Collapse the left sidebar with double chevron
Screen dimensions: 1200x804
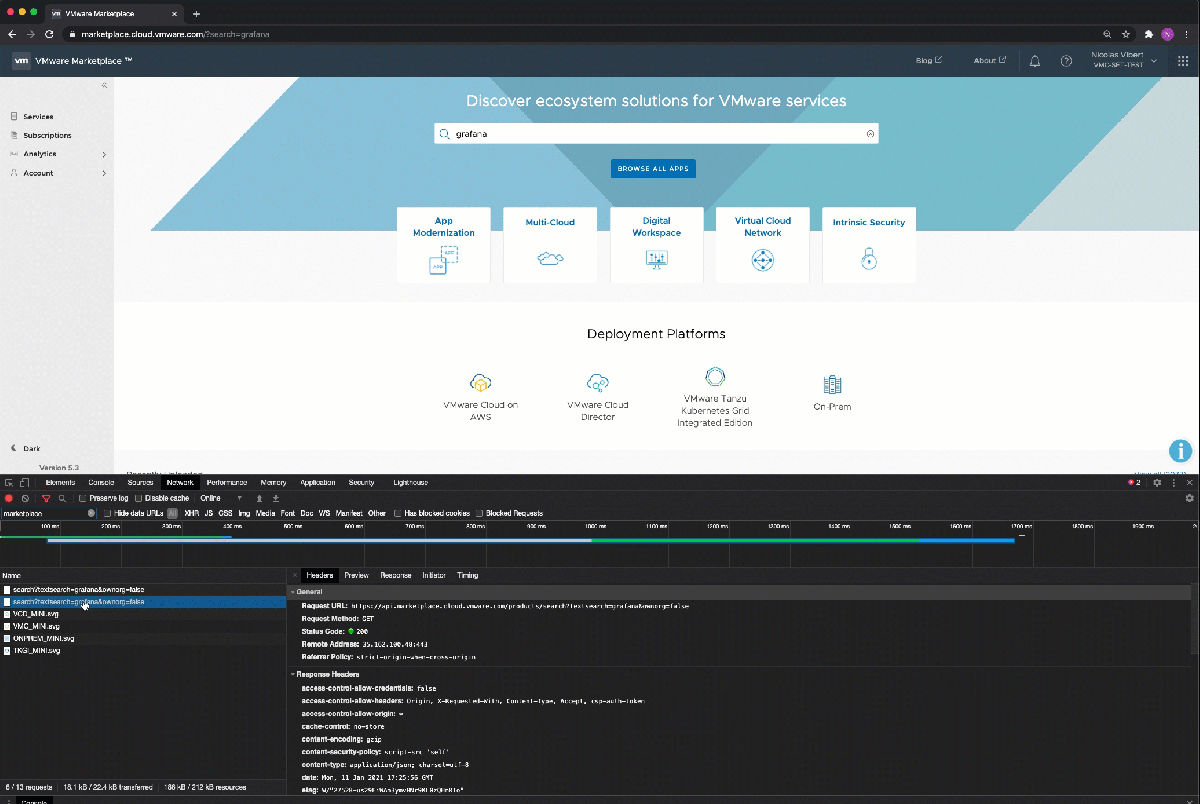pyautogui.click(x=104, y=86)
